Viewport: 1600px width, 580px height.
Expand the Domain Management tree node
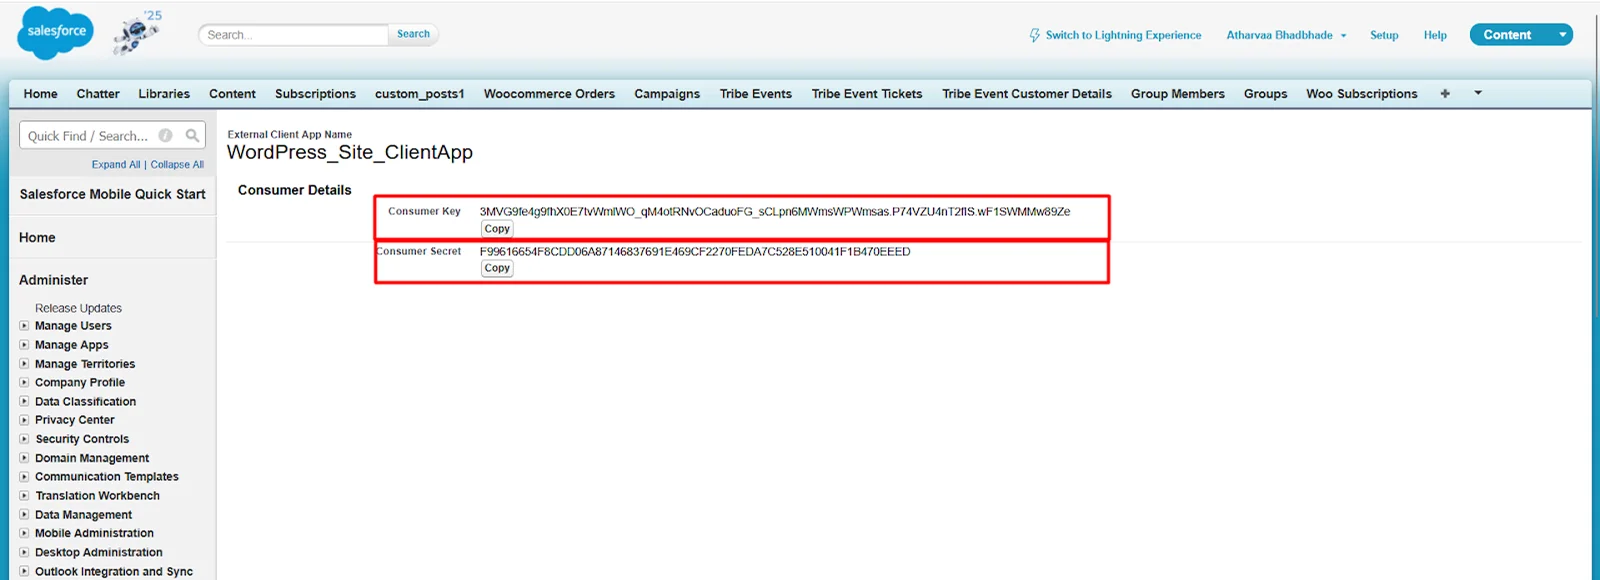(24, 458)
